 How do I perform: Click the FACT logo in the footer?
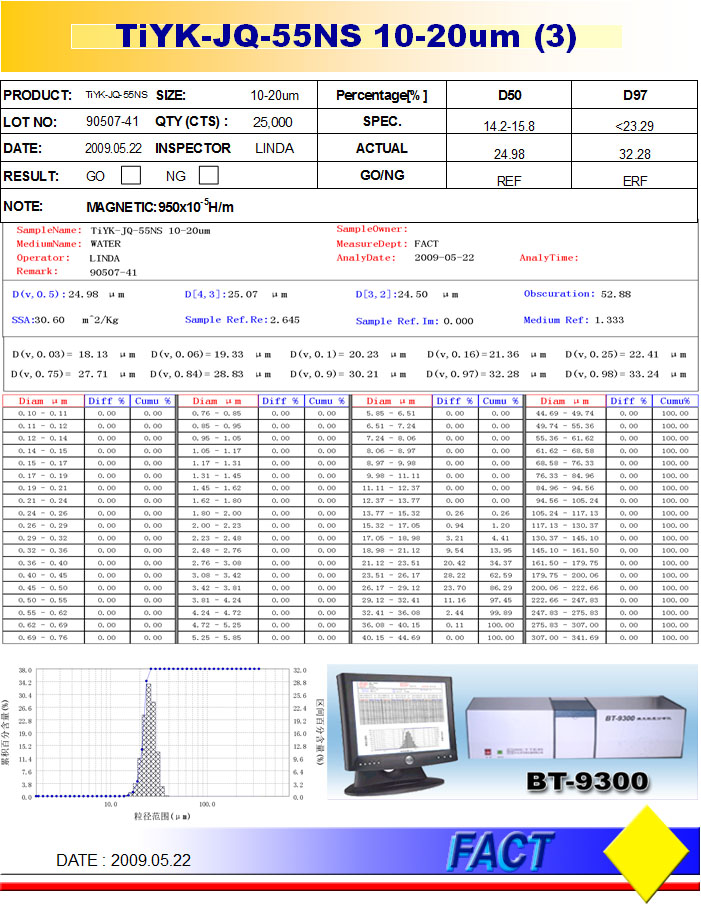(499, 851)
